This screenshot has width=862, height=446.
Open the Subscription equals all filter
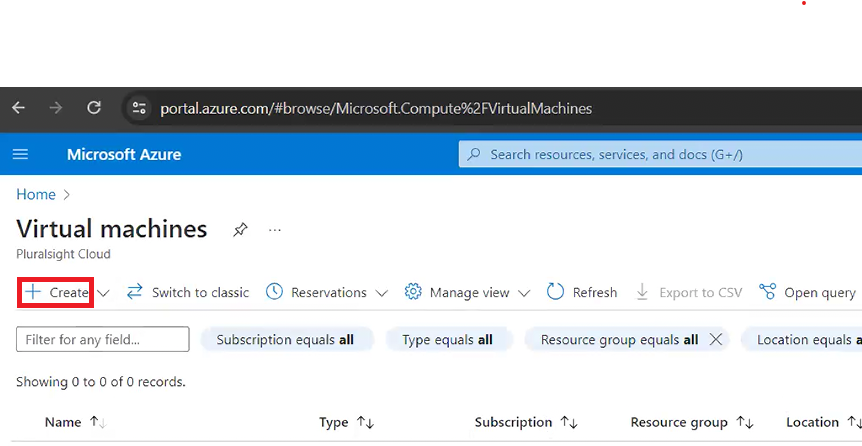285,340
